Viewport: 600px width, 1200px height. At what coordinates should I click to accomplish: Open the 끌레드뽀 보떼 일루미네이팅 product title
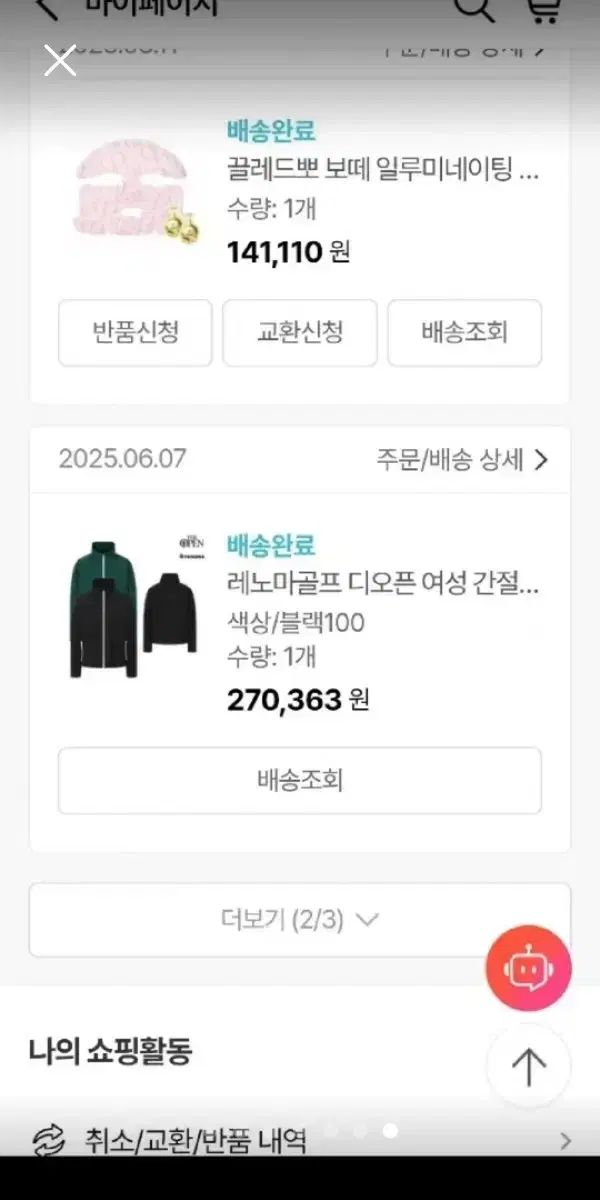(x=384, y=170)
